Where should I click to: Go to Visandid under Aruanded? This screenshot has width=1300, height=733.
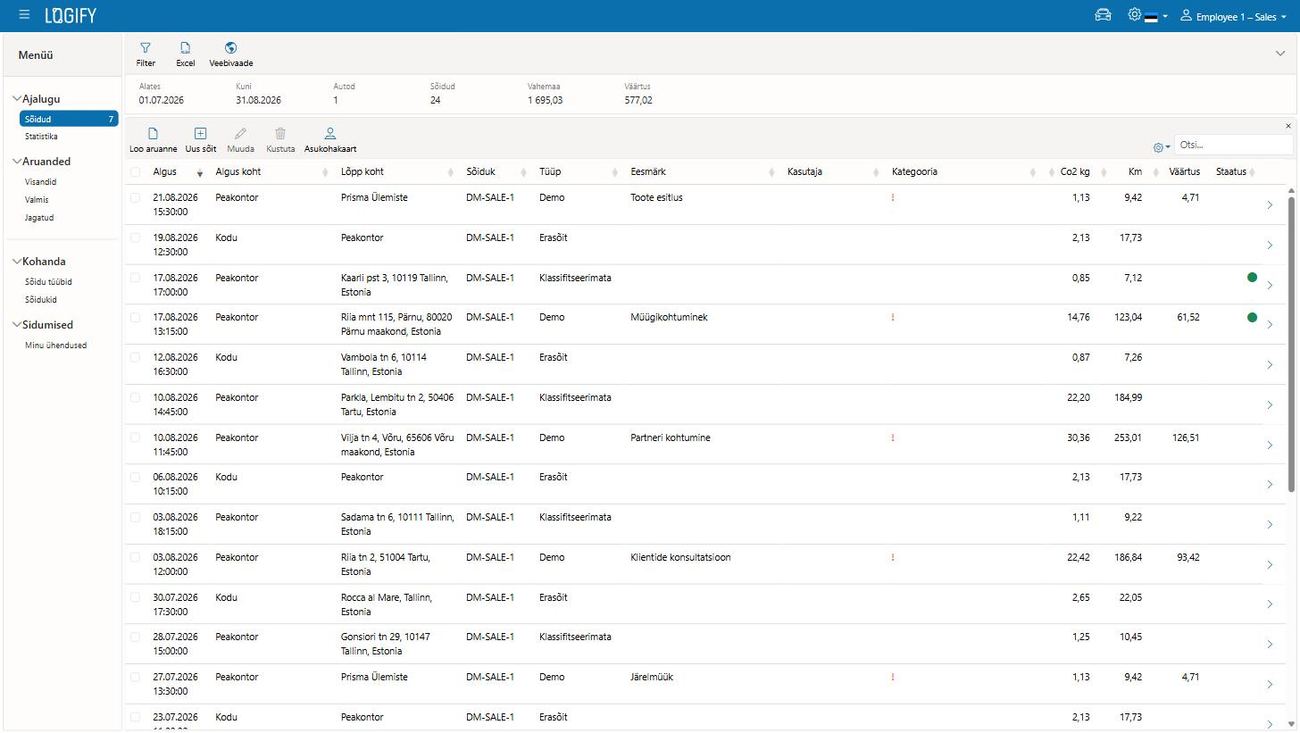[x=41, y=182]
